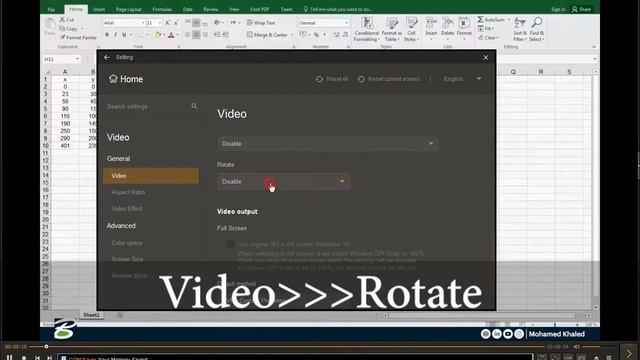
Task: Open the Excel File tab
Action: (51, 9)
